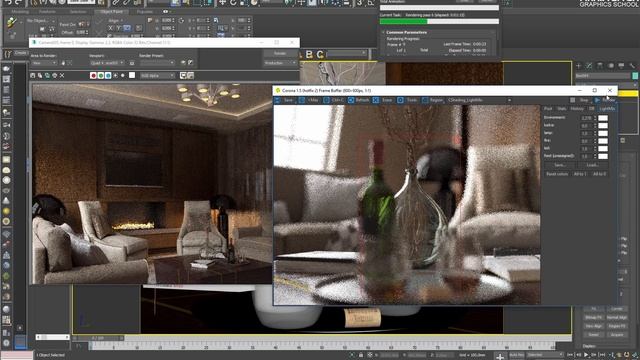Toggle the alpha channel display button
This screenshot has width=640, height=360.
pos(115,76)
